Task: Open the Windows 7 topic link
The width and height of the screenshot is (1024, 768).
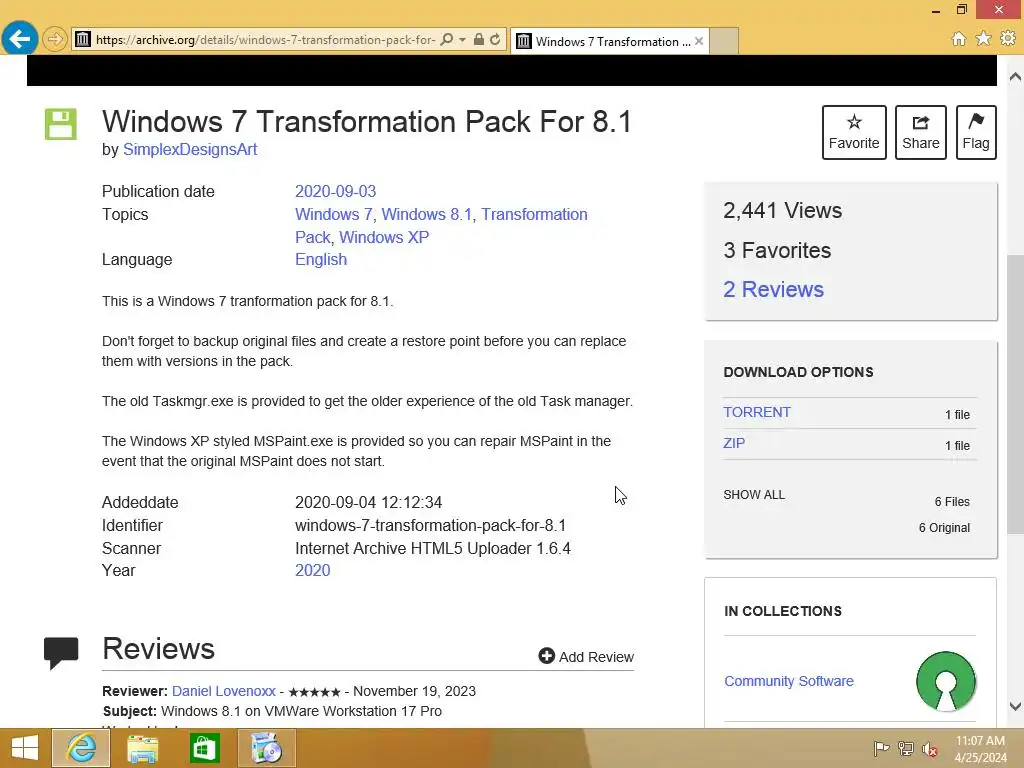Action: pyautogui.click(x=334, y=214)
